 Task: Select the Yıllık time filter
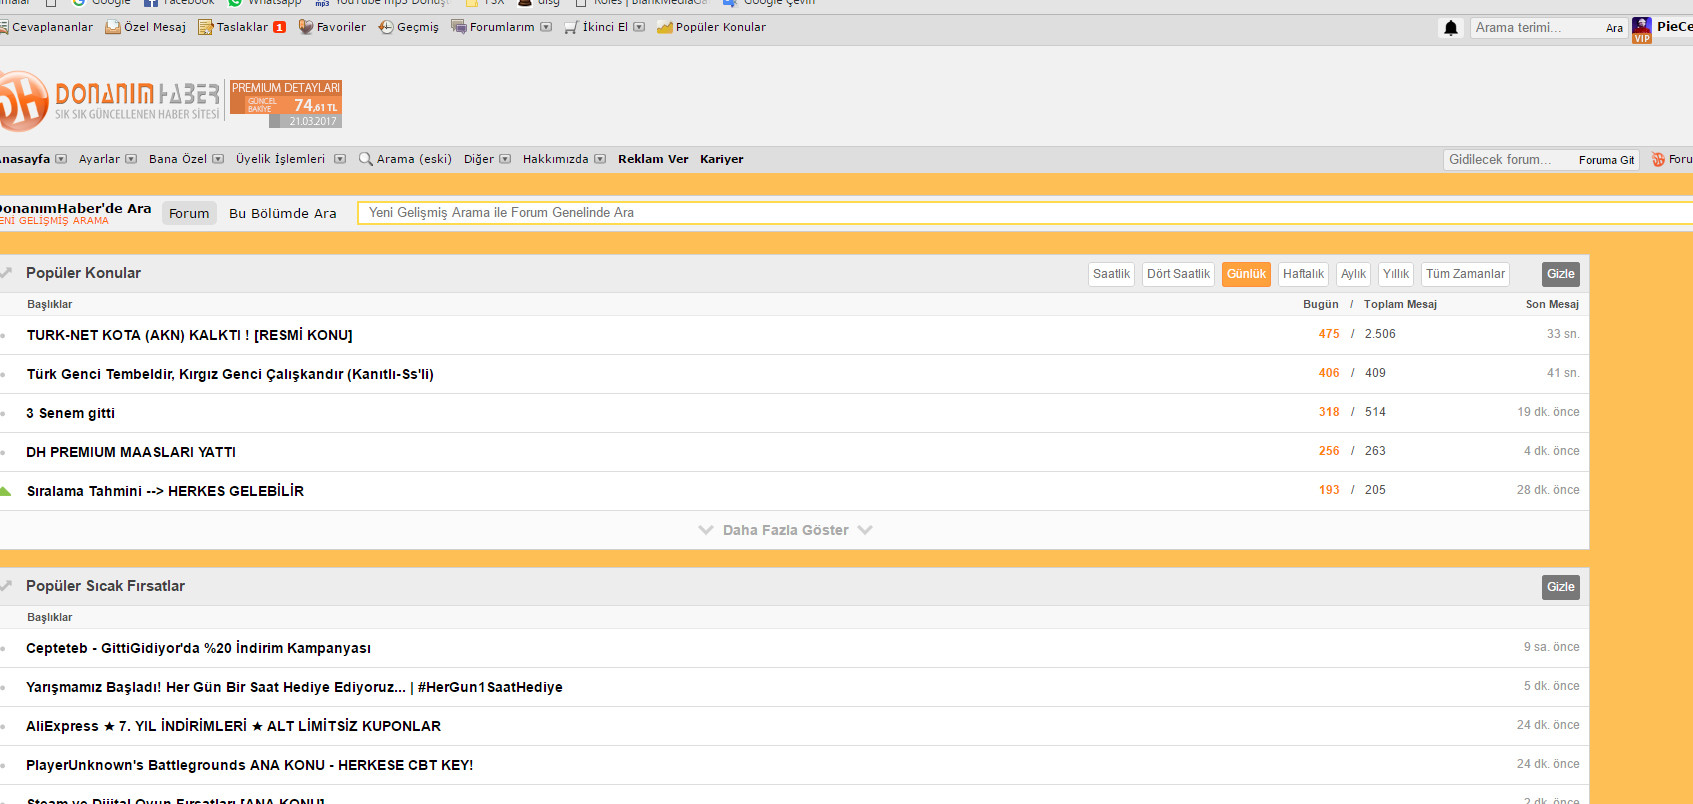pos(1396,274)
